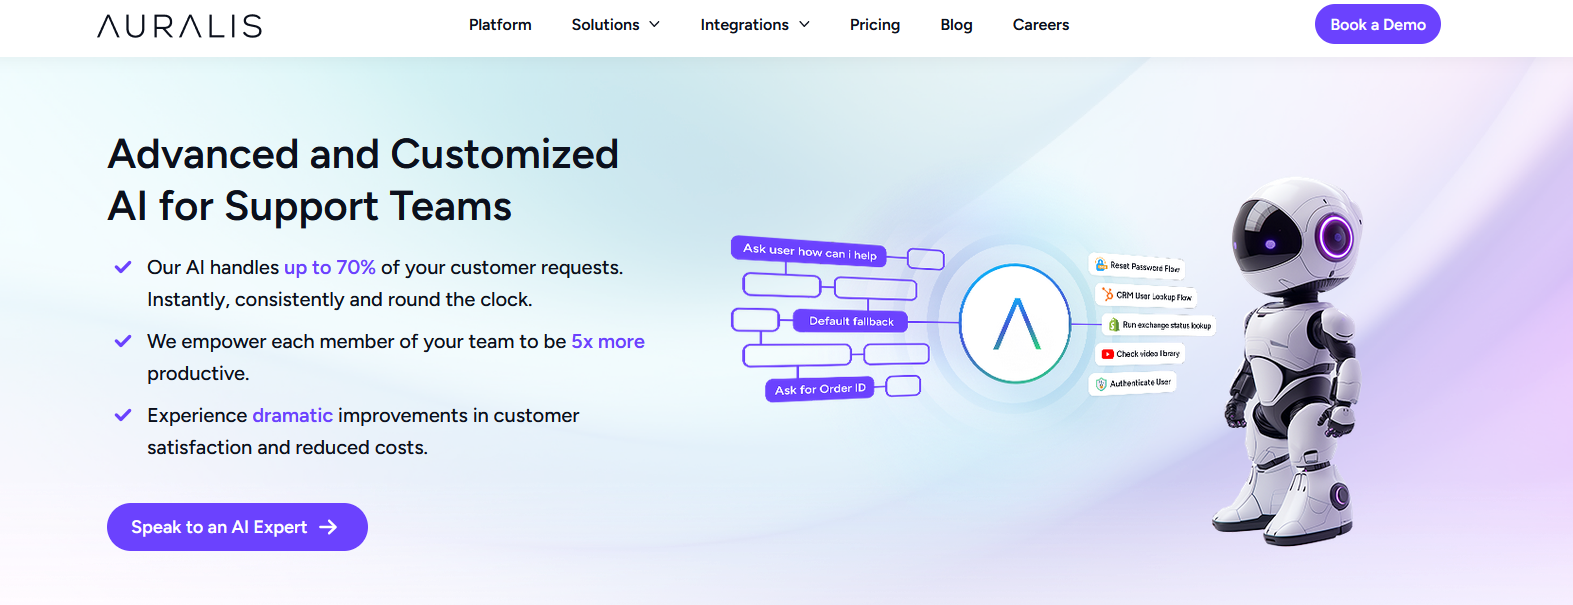Click the checkmark beside 'up to 70%' bullet
This screenshot has height=605, width=1573.
tap(123, 267)
